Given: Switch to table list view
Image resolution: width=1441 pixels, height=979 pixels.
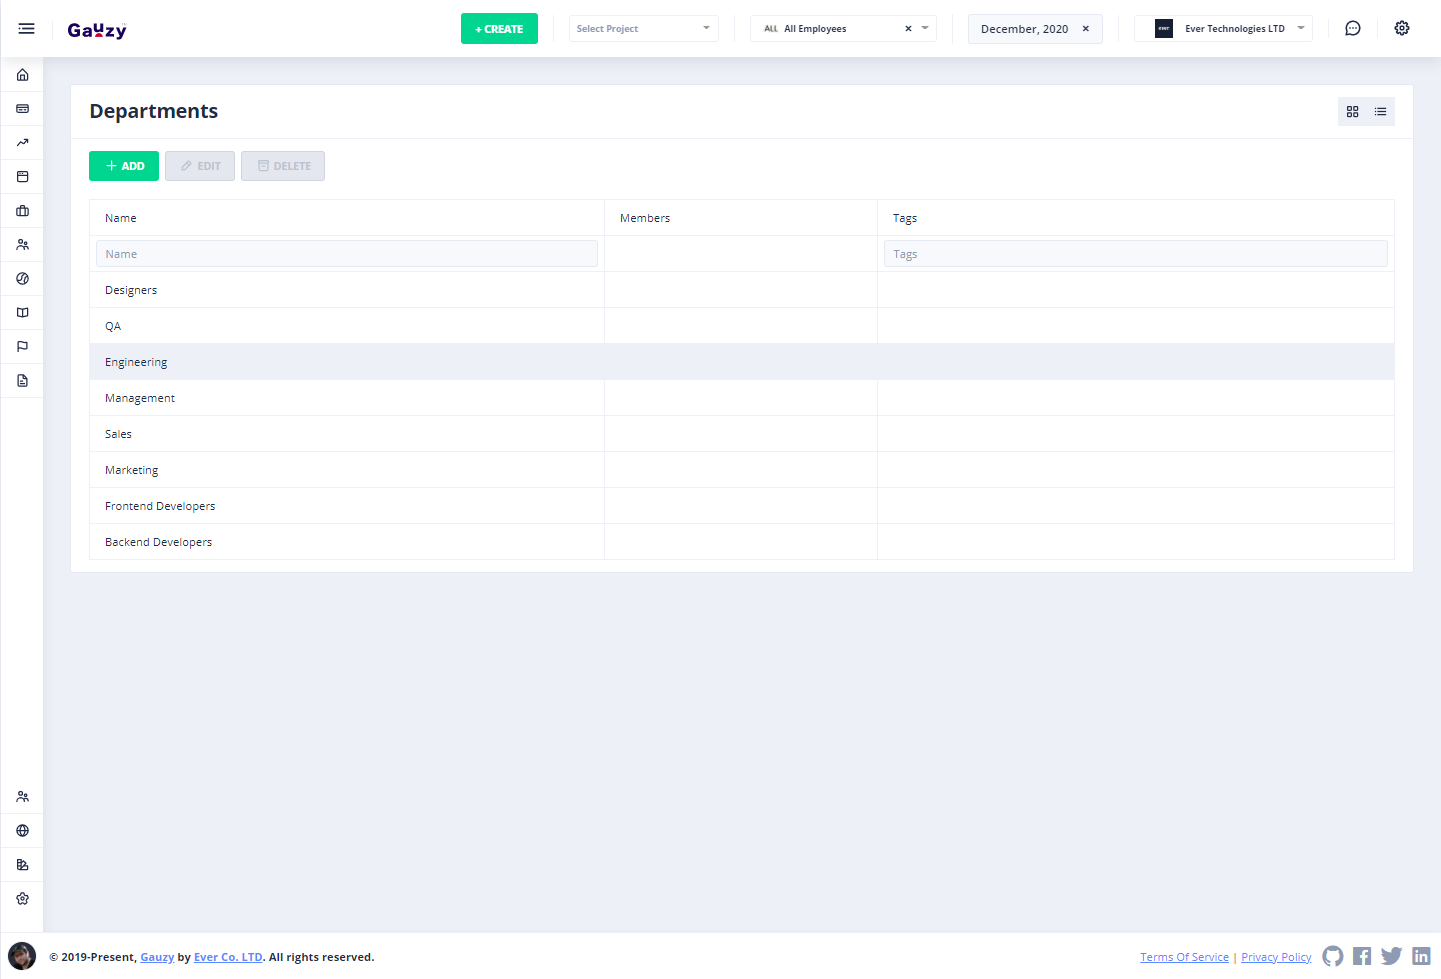Looking at the screenshot, I should (1380, 112).
